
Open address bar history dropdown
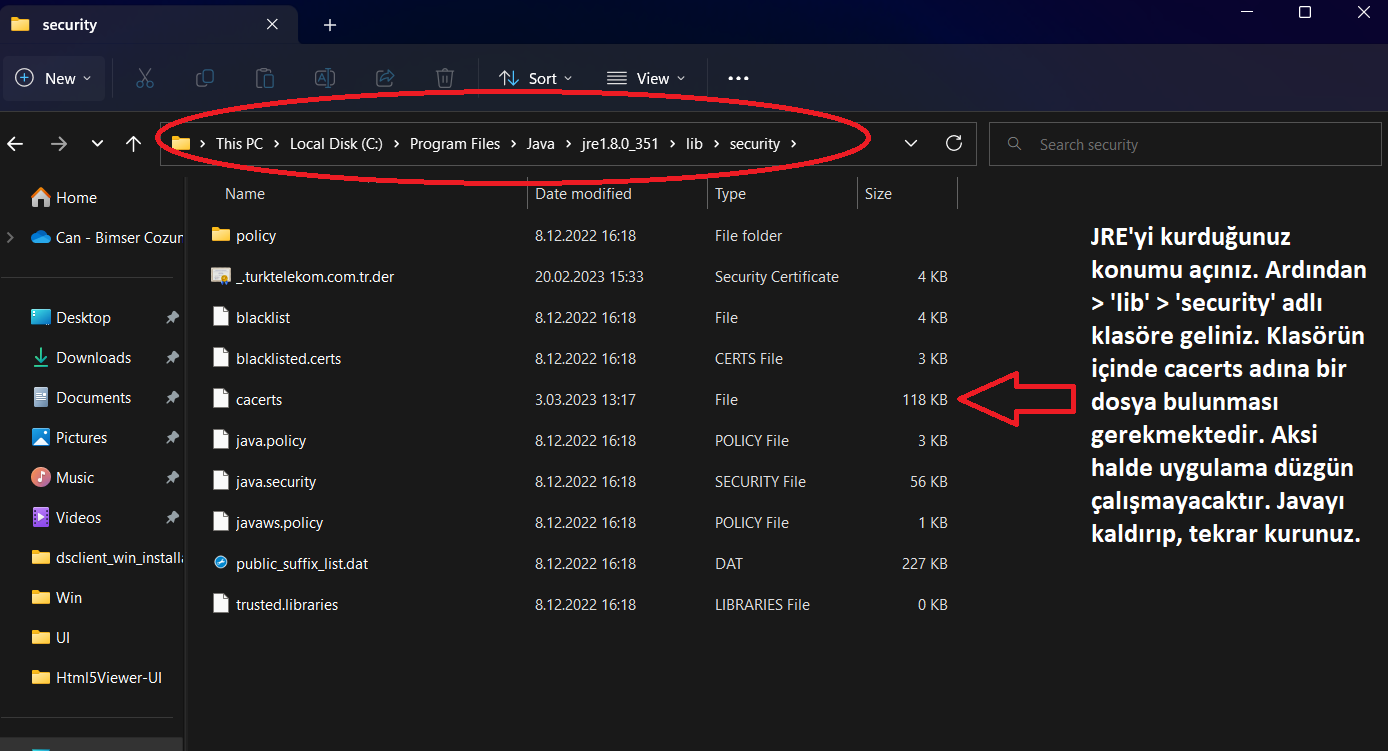[911, 143]
